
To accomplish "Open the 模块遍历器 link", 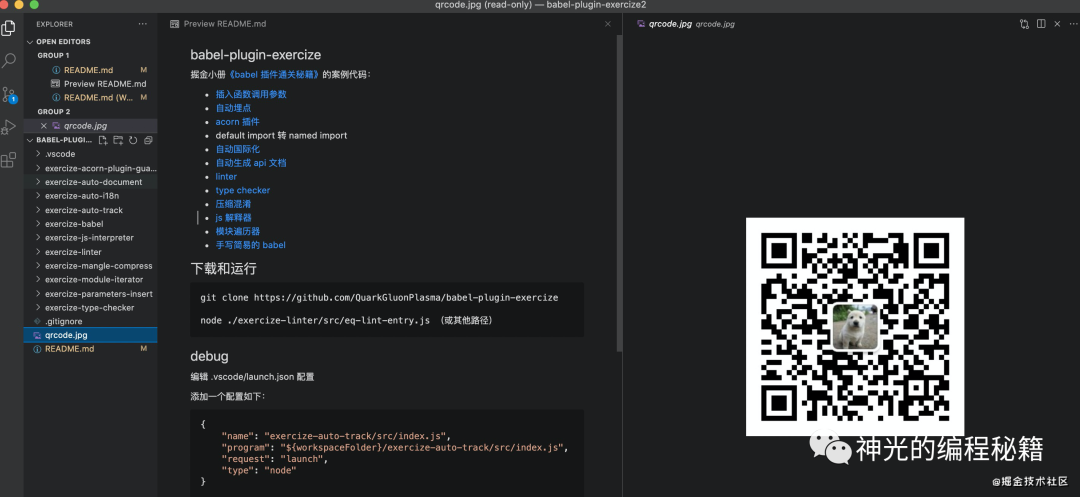I will pos(238,232).
